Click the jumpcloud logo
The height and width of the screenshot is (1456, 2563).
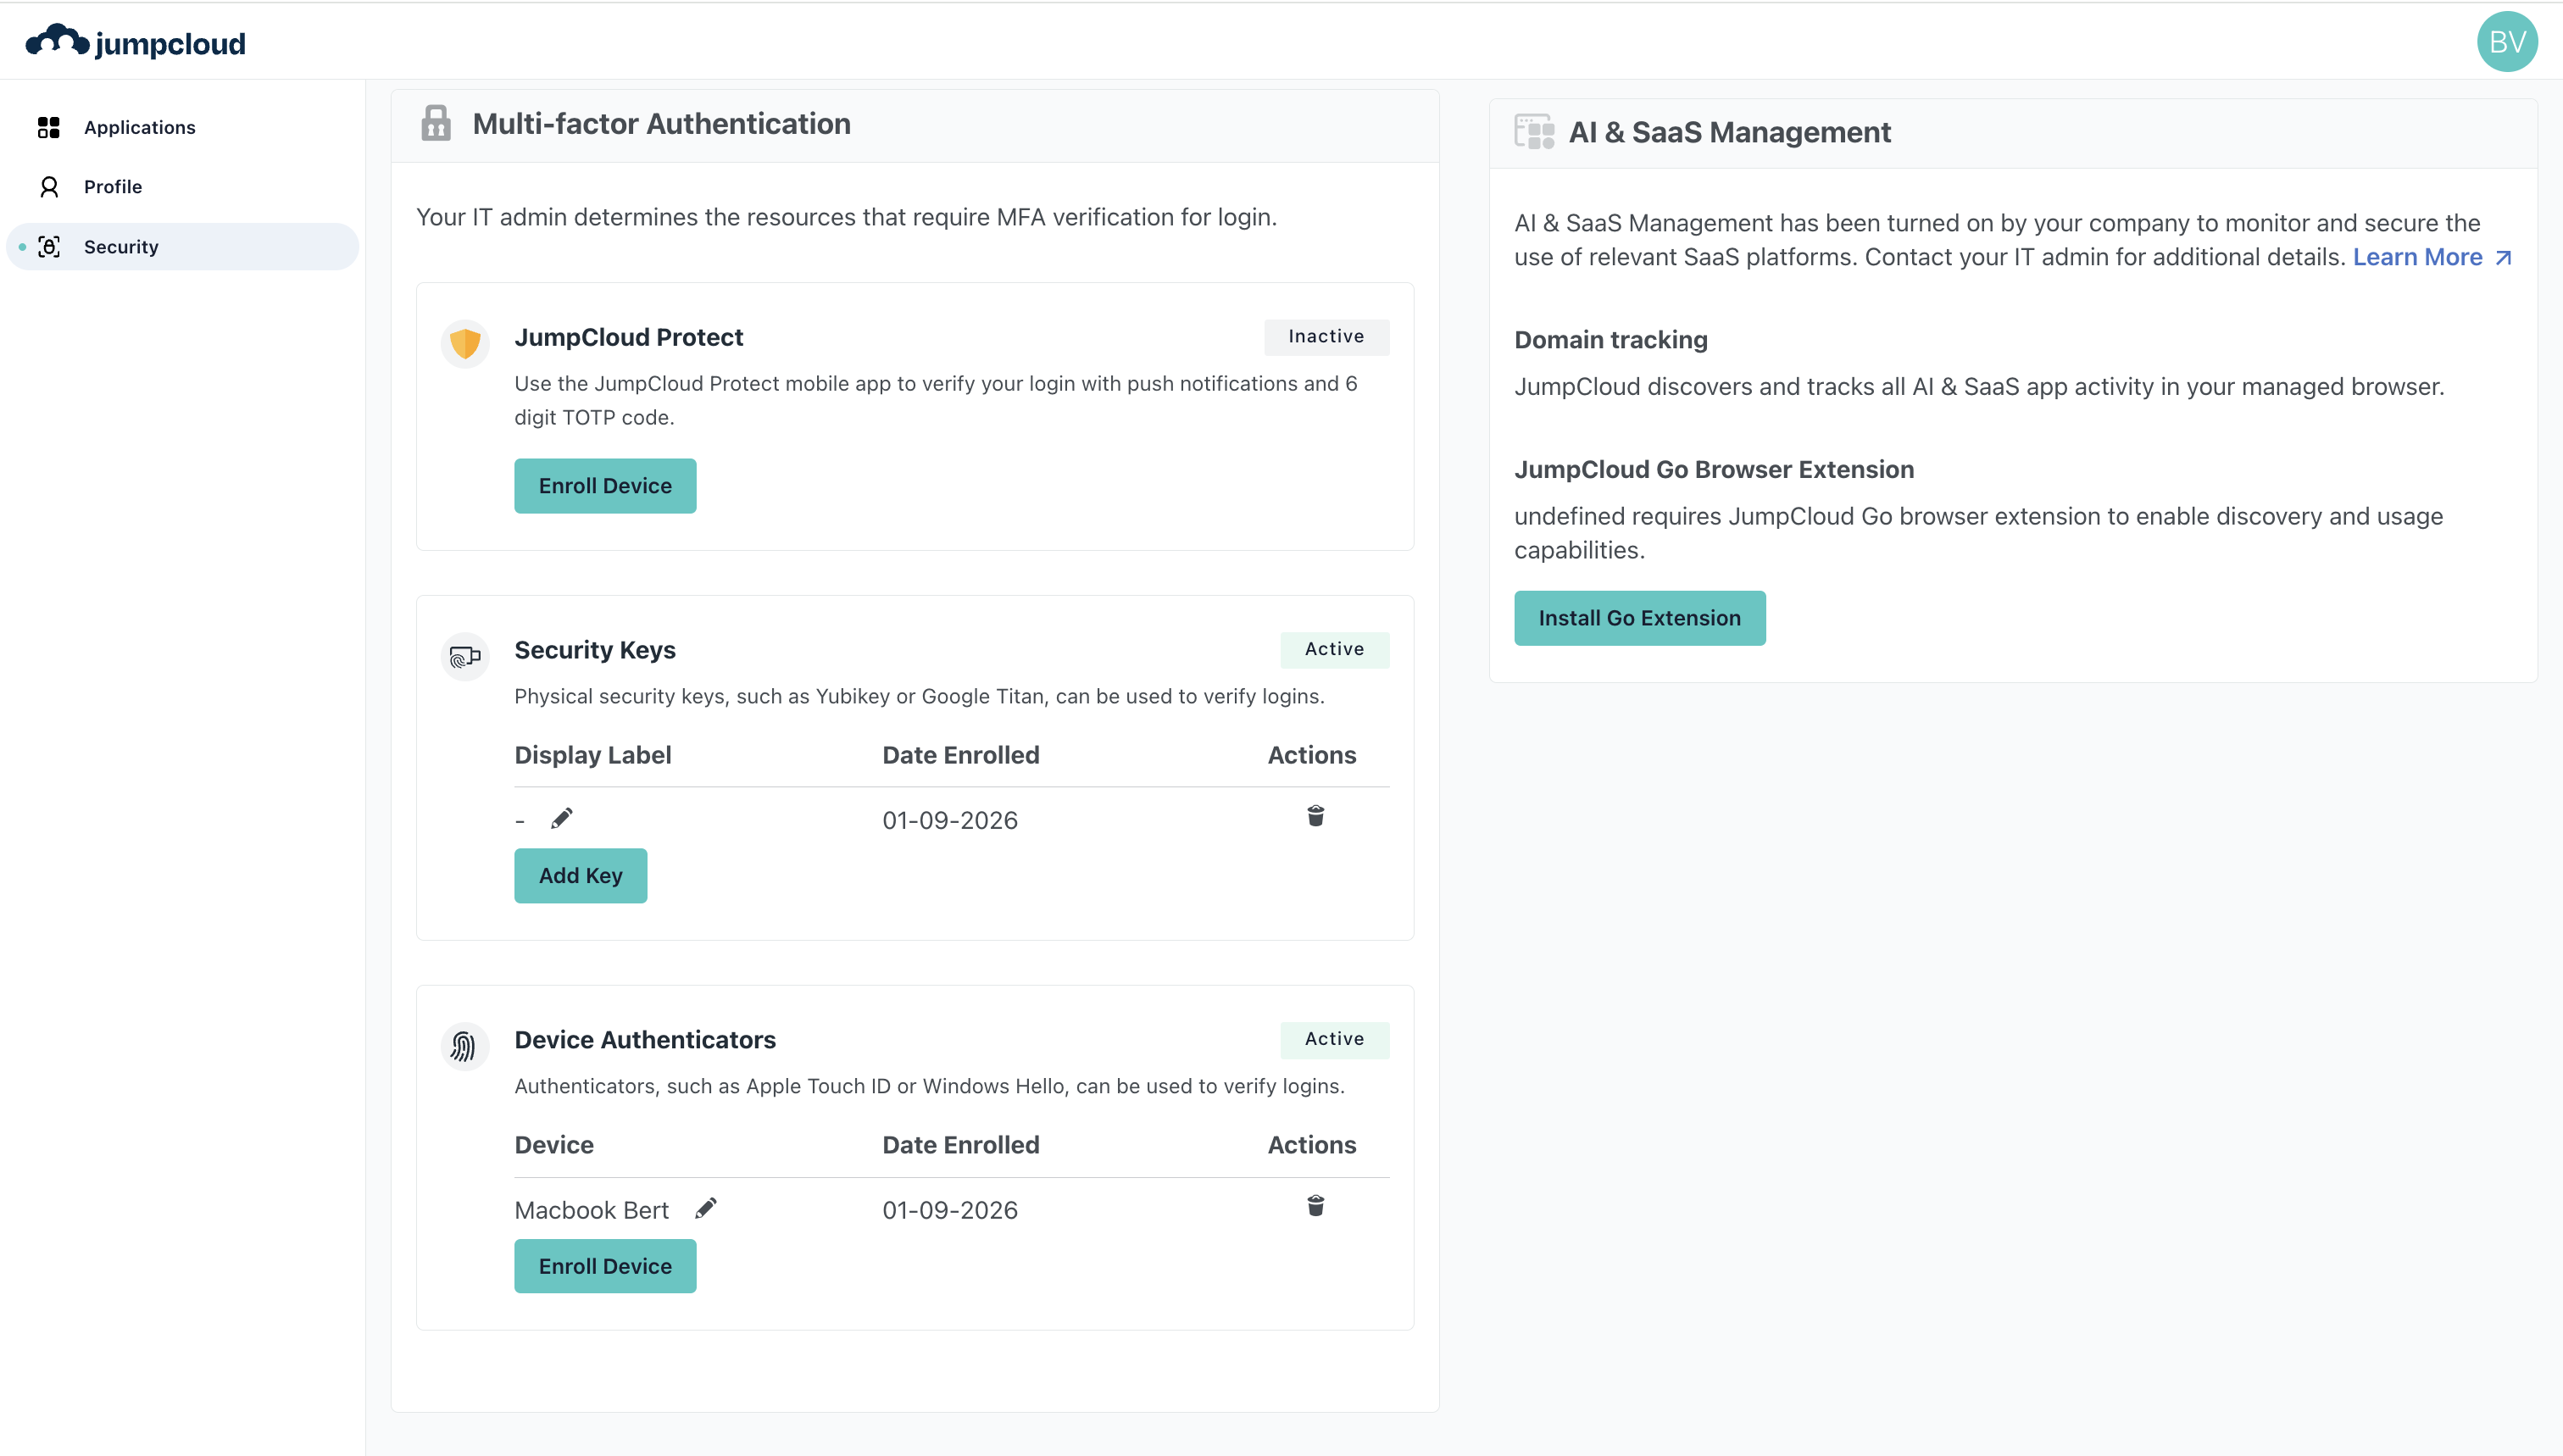(136, 43)
